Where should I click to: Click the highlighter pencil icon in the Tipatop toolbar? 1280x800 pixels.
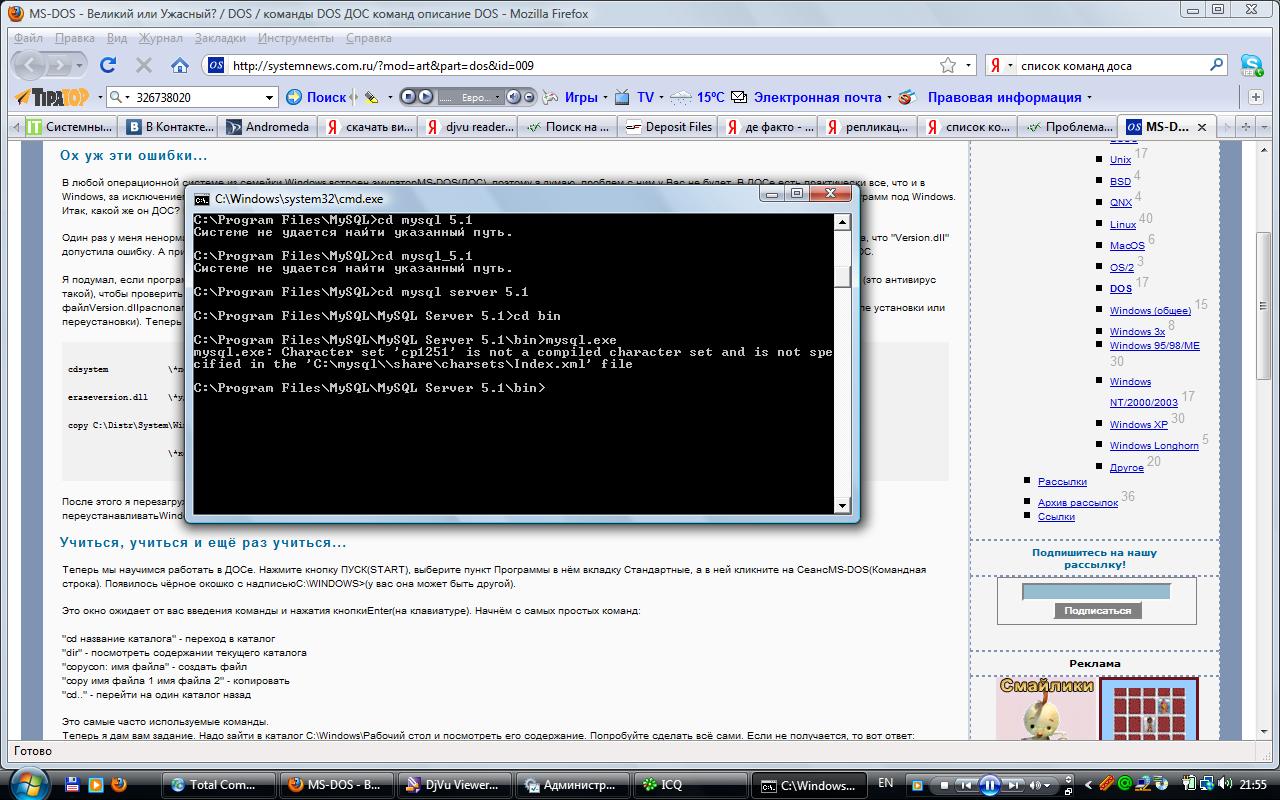371,97
